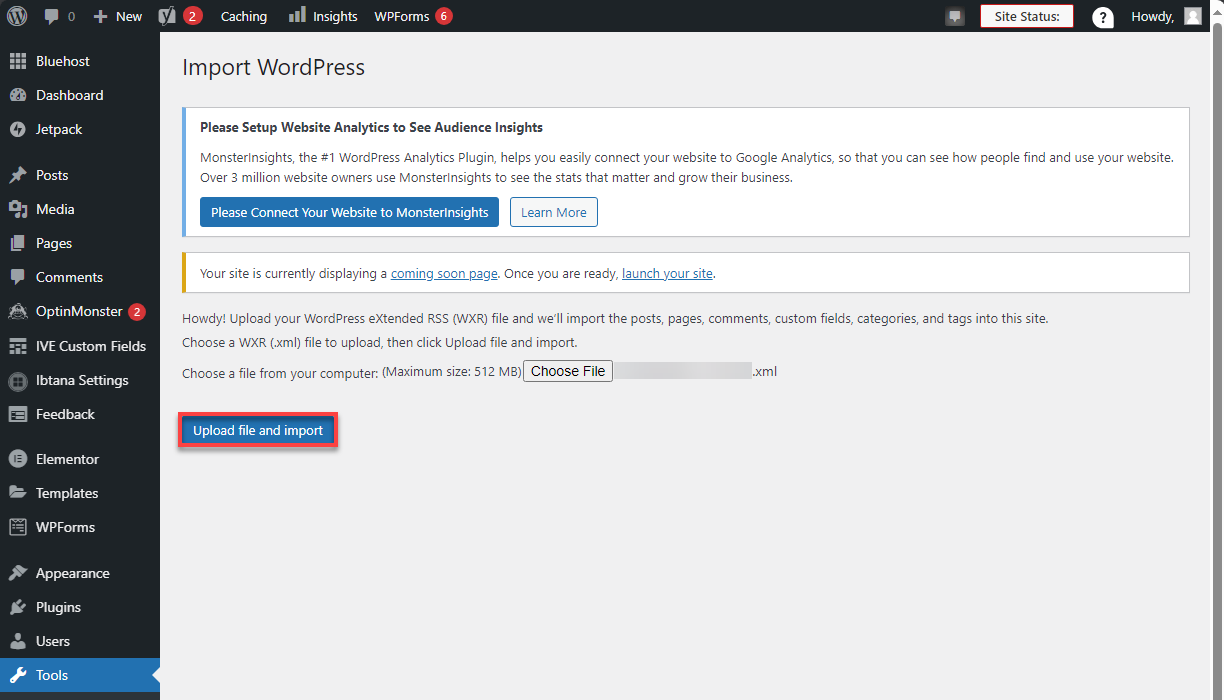Image resolution: width=1224 pixels, height=700 pixels.
Task: Click the WordPress logo in the admin bar
Action: (x=16, y=15)
